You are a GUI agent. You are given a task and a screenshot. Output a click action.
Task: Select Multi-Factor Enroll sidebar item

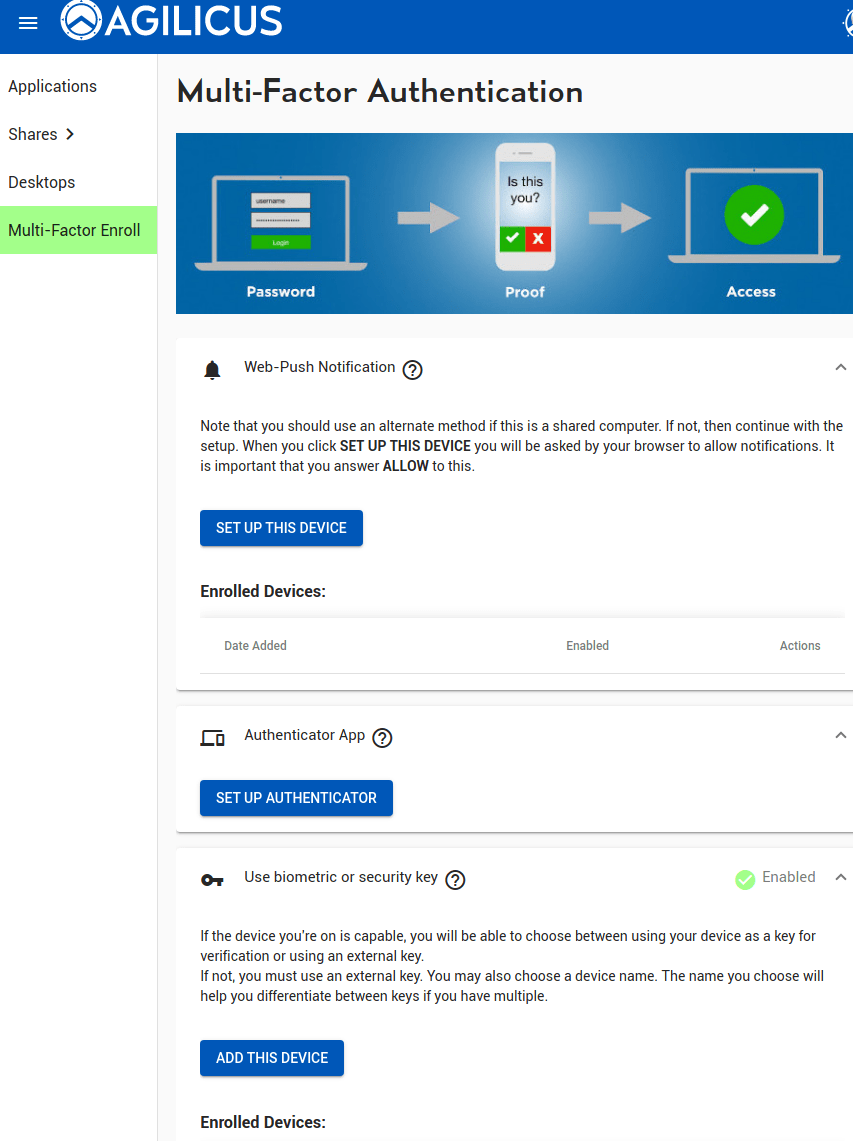pos(74,230)
